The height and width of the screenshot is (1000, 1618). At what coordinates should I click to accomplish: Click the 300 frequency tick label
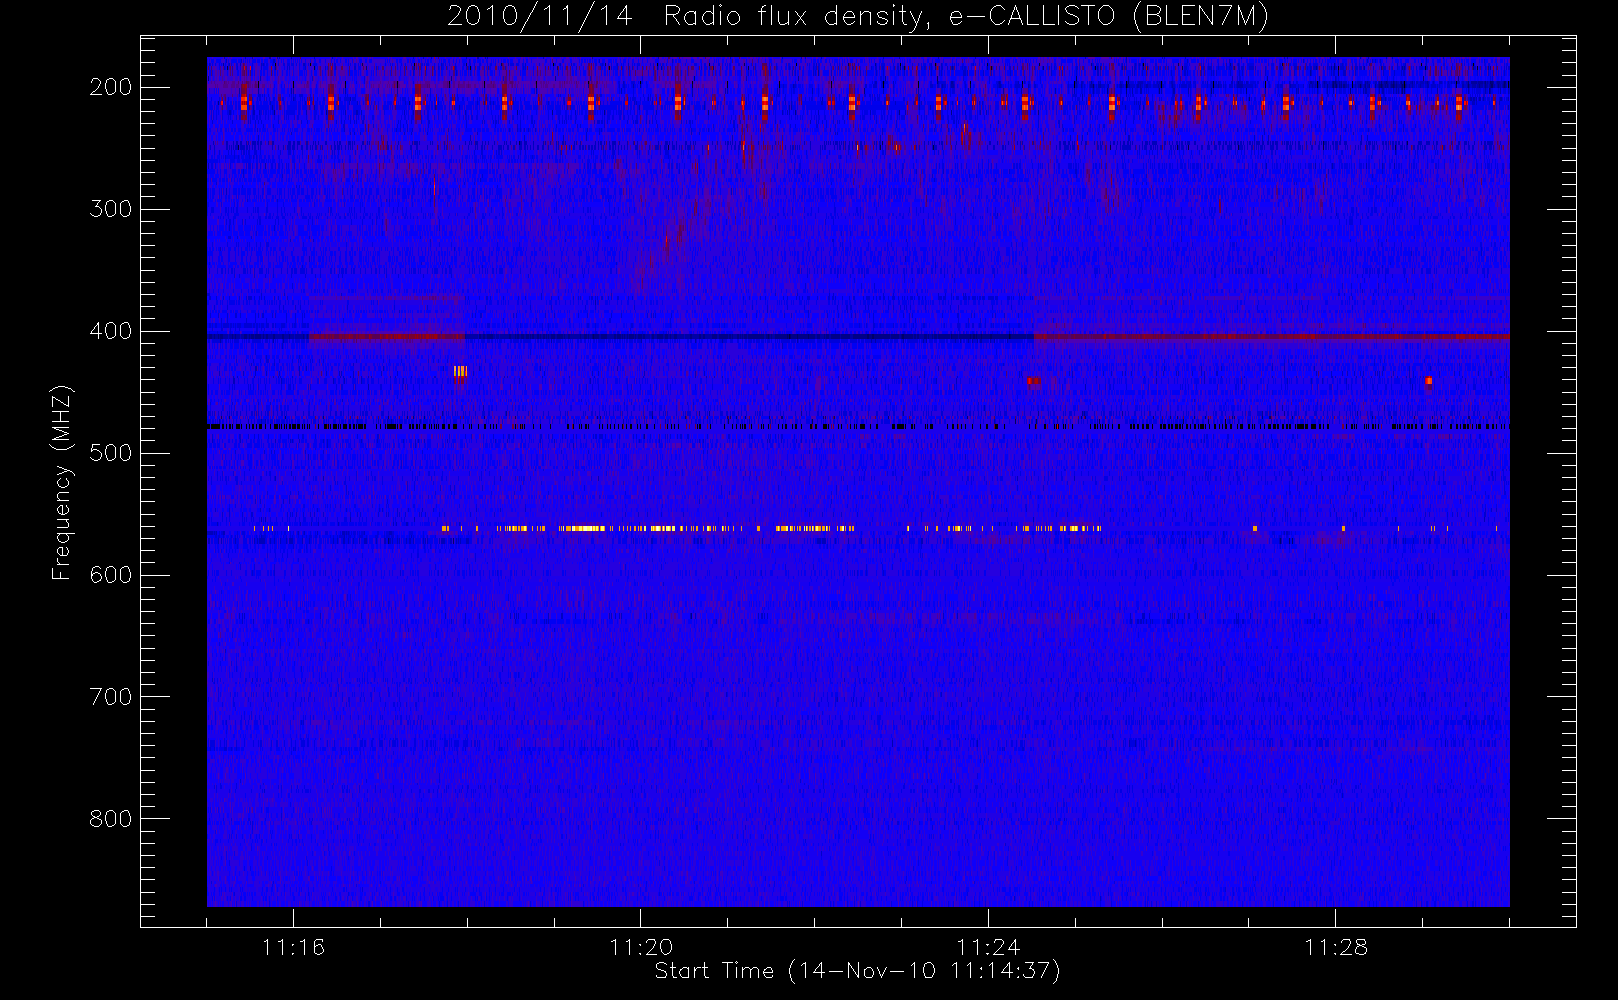point(111,209)
